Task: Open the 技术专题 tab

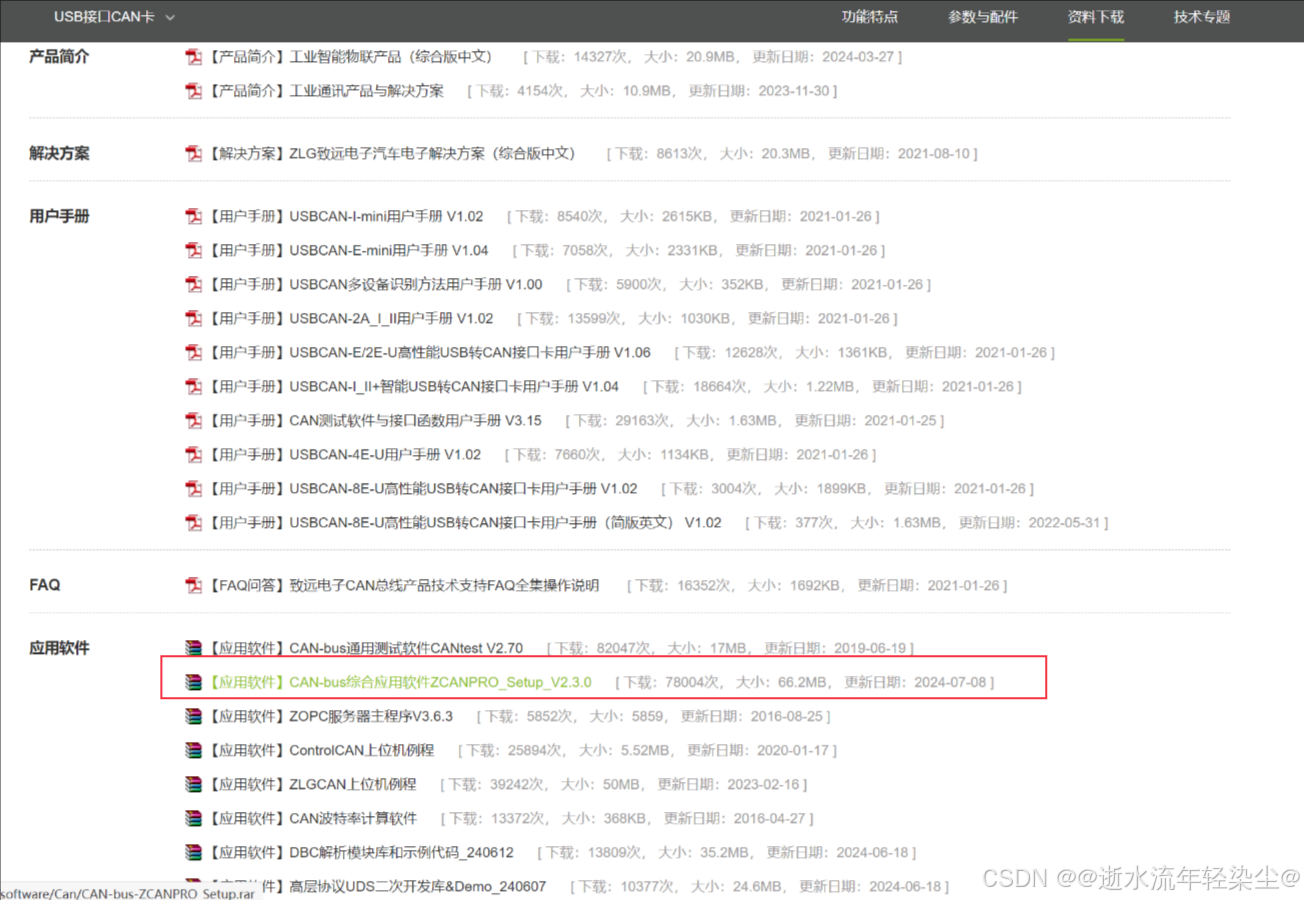Action: [x=1202, y=17]
